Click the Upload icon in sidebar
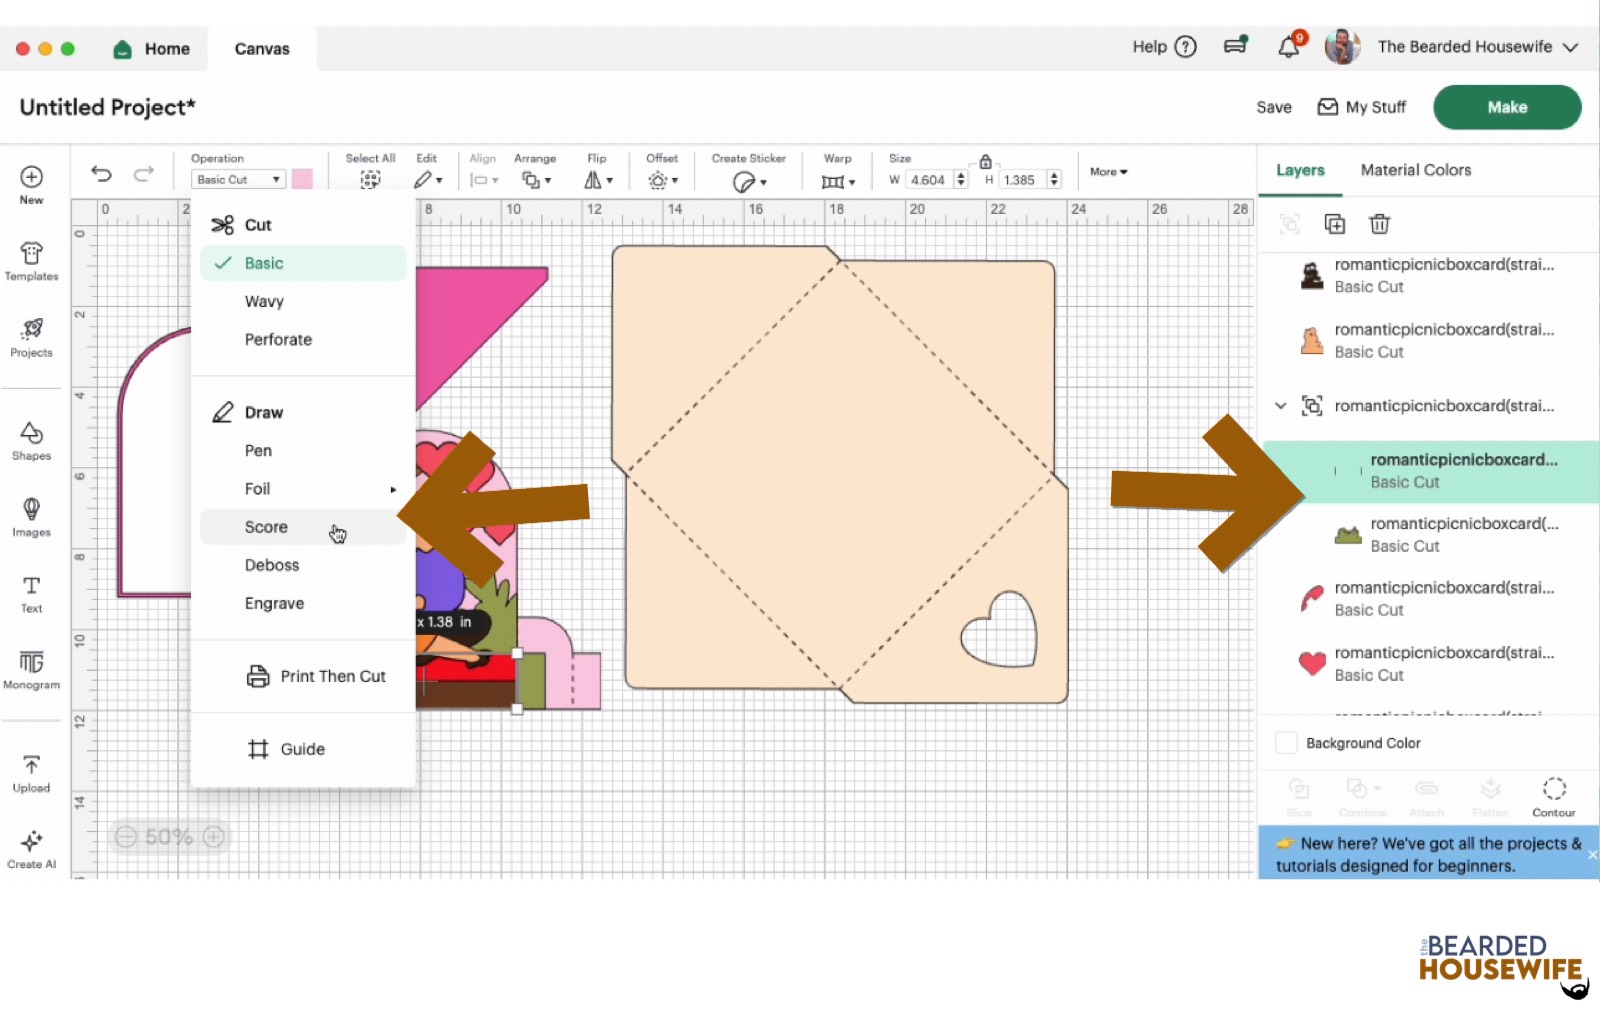1600x1017 pixels. 31,773
